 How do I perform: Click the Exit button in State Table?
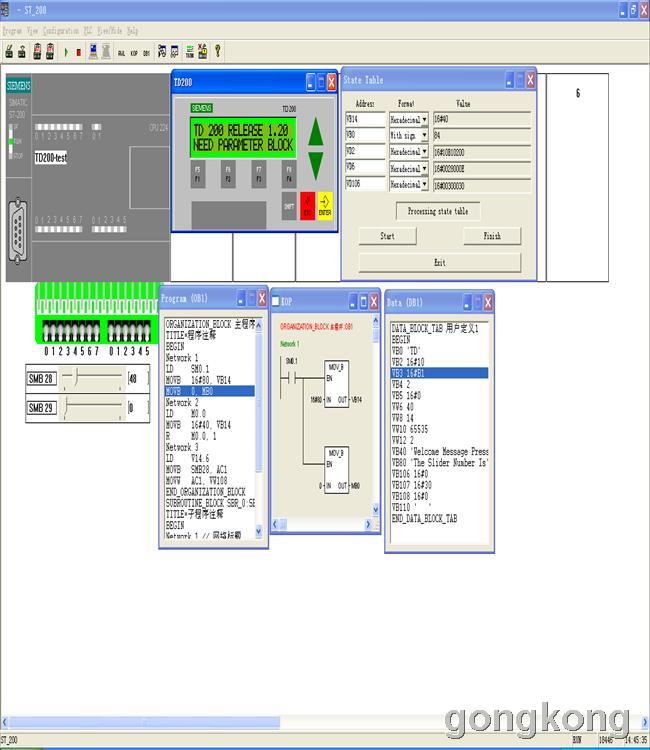(440, 263)
